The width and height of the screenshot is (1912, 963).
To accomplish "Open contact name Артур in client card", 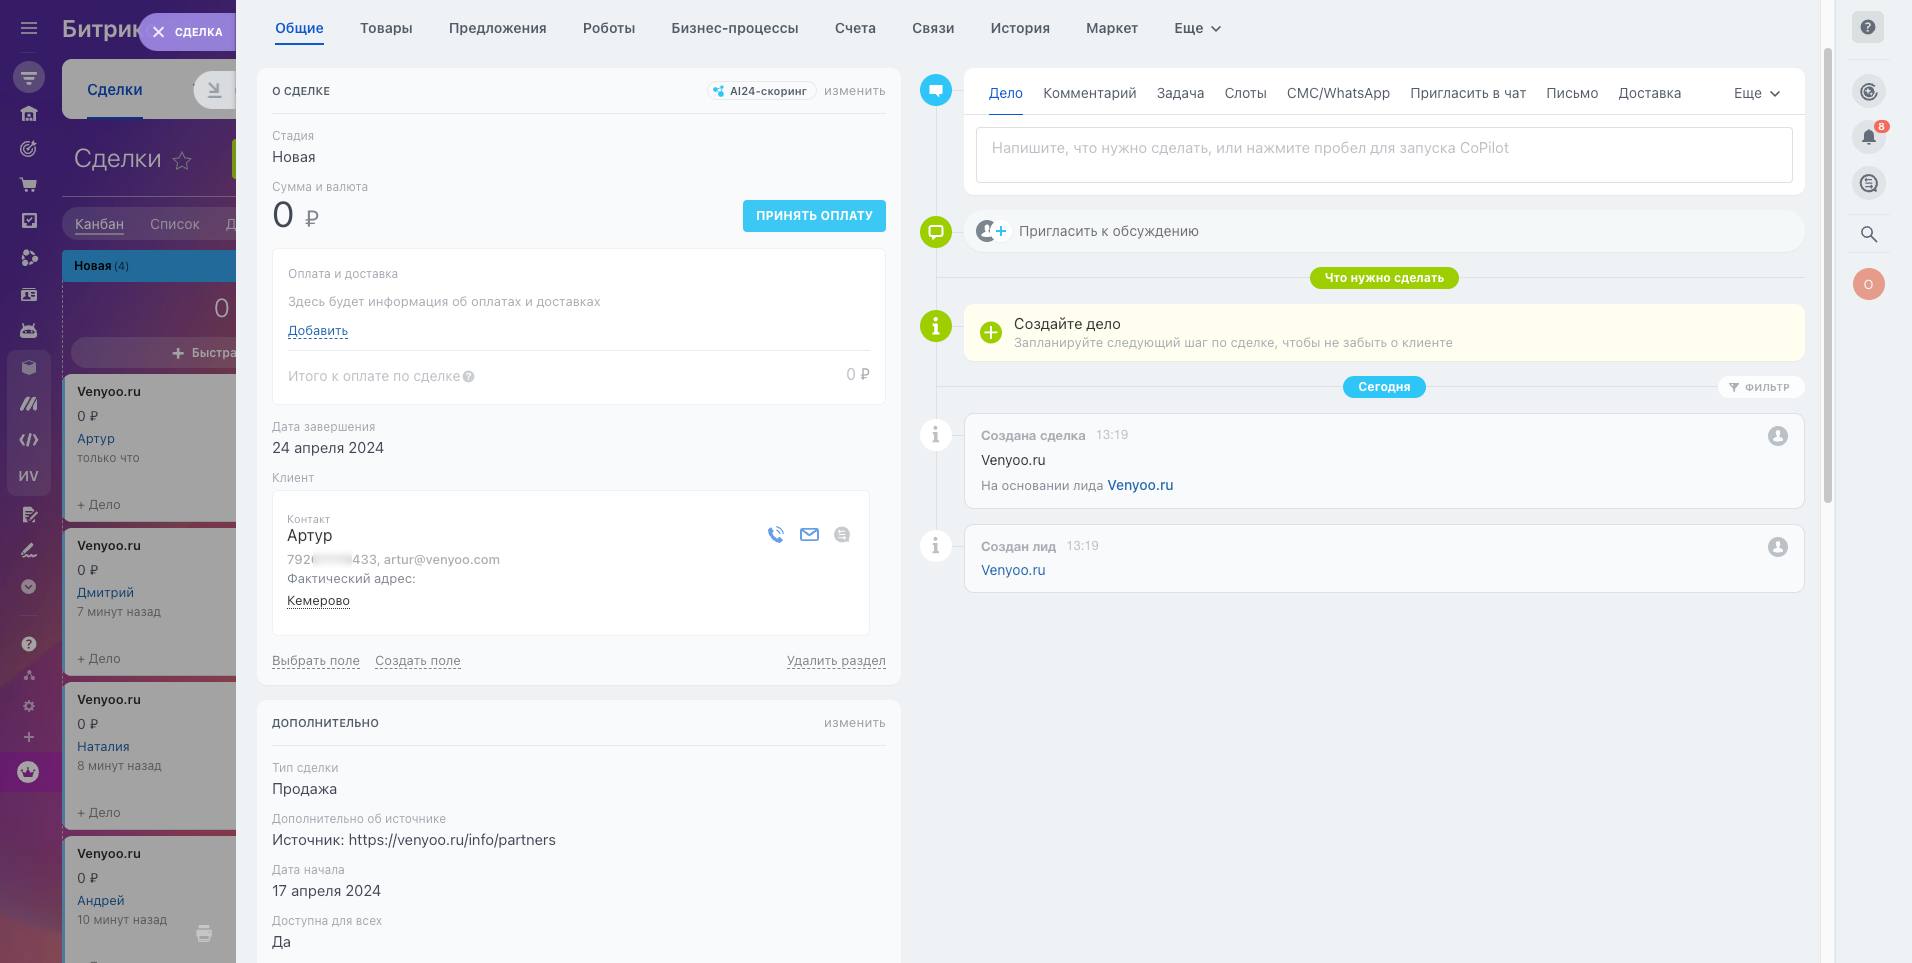I will click(x=310, y=536).
